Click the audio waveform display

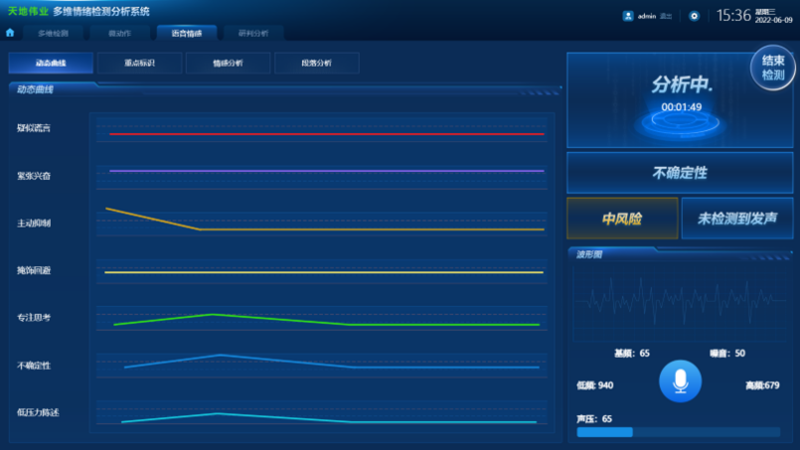[x=680, y=303]
